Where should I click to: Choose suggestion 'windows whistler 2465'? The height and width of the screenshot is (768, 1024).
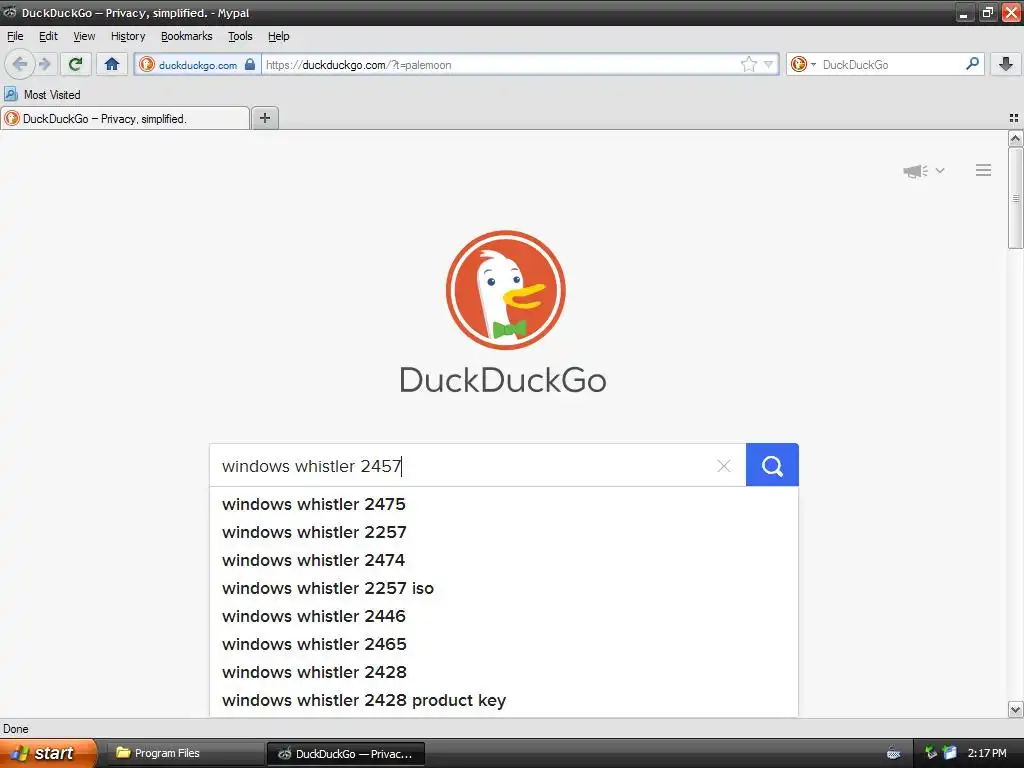(504, 645)
